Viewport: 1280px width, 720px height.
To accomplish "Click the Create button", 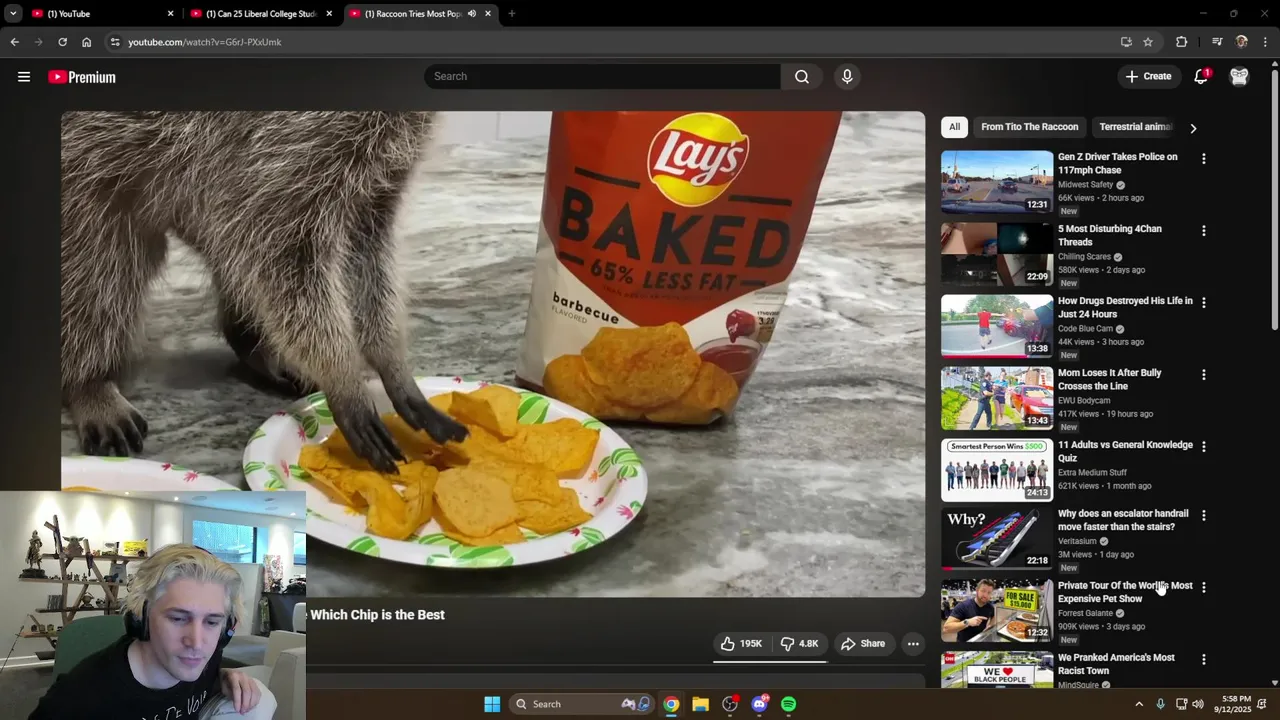I will pos(1148,77).
